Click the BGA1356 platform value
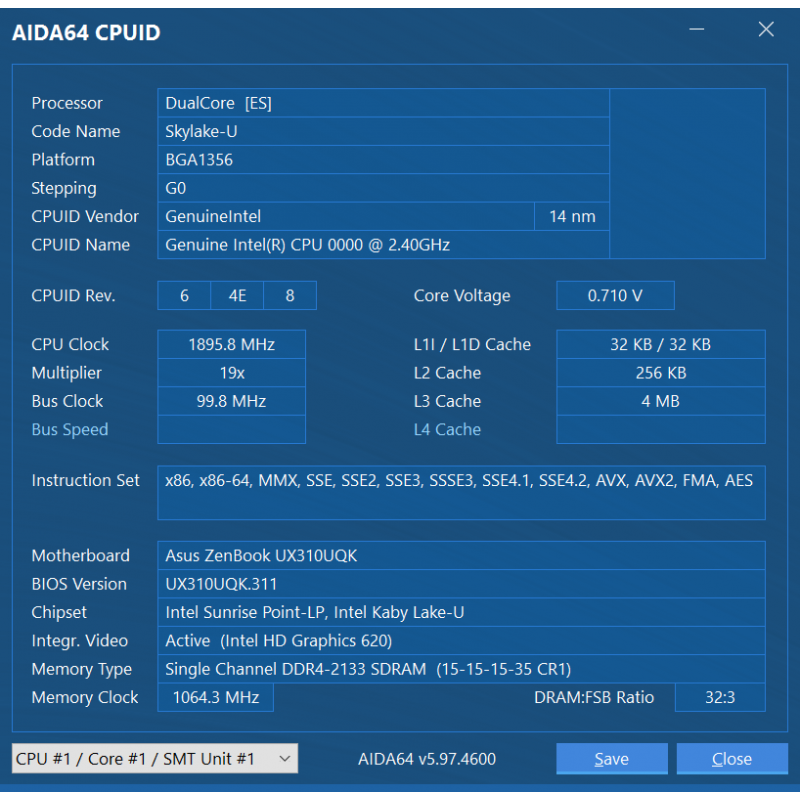 coord(383,160)
